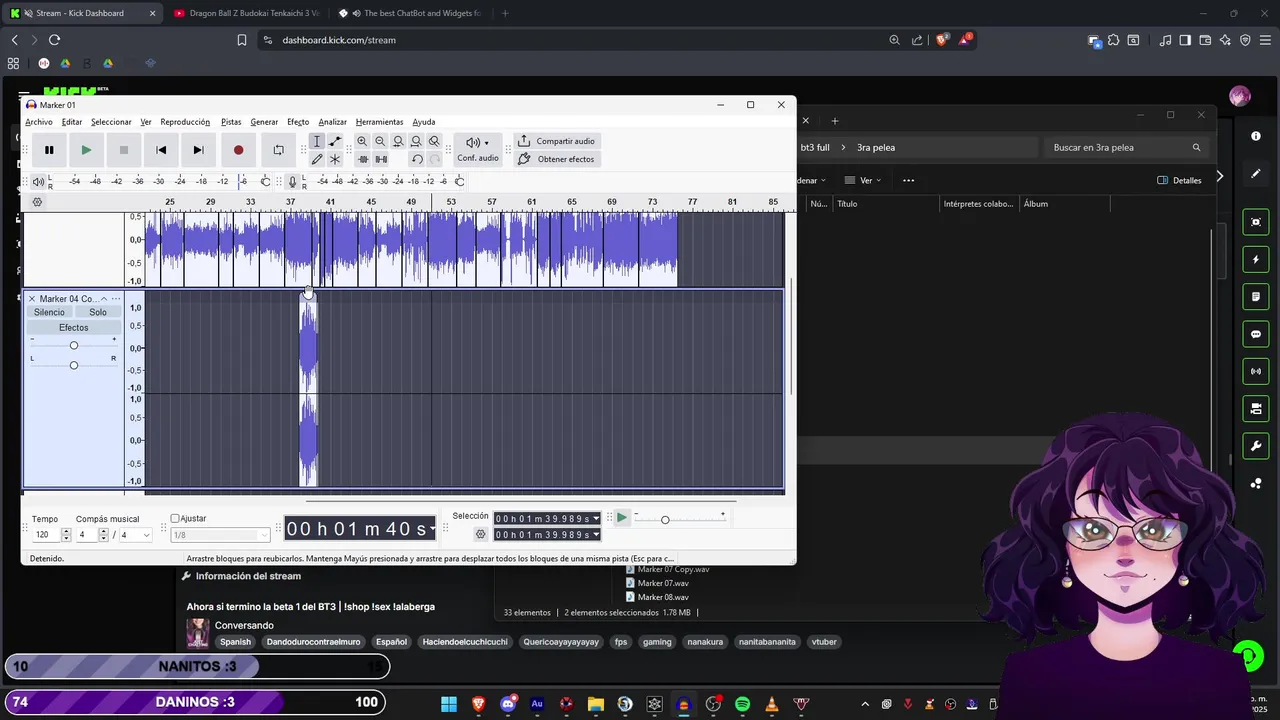1280x720 pixels.
Task: Open timeline options gear icon
Action: tap(37, 202)
